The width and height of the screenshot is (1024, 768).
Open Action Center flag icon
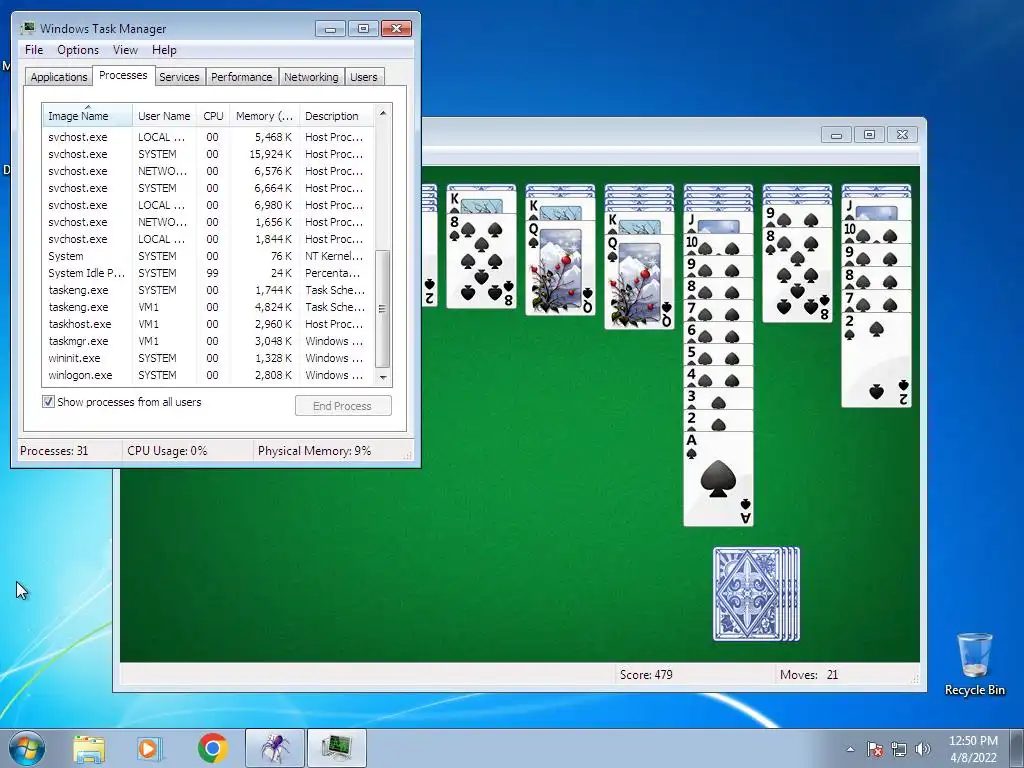click(875, 749)
